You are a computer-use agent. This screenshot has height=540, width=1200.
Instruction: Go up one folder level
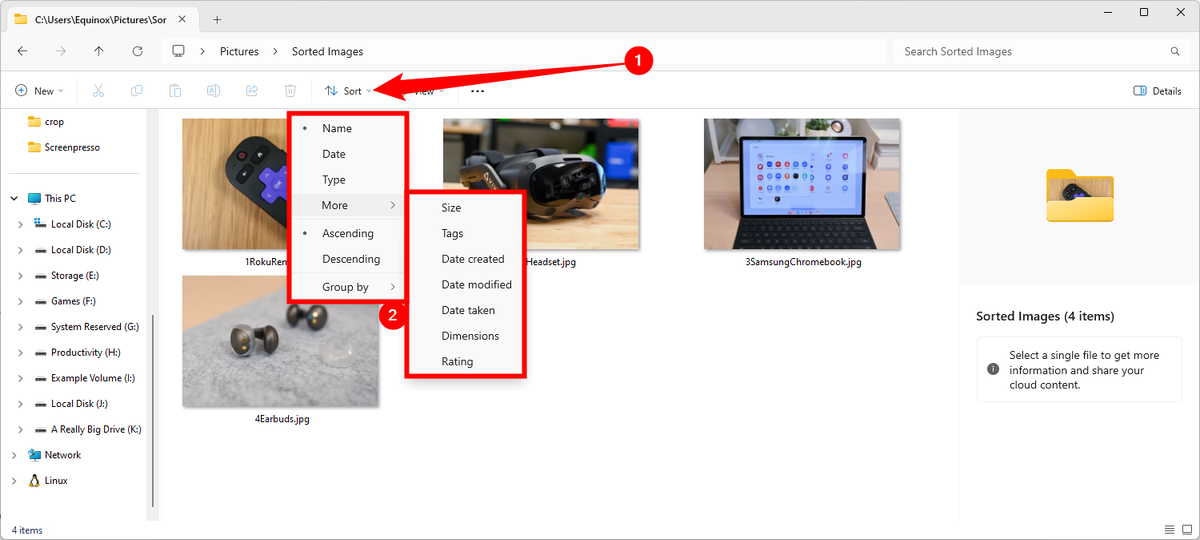[x=98, y=51]
